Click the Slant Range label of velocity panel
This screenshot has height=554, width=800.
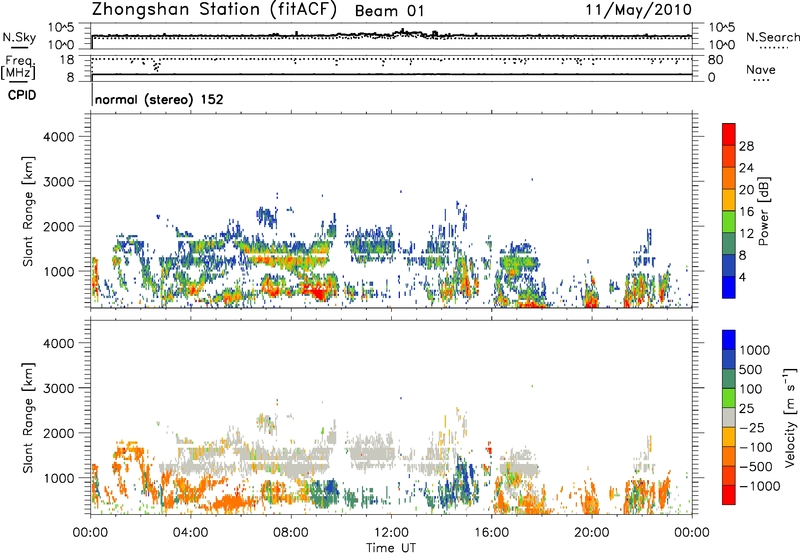28,417
